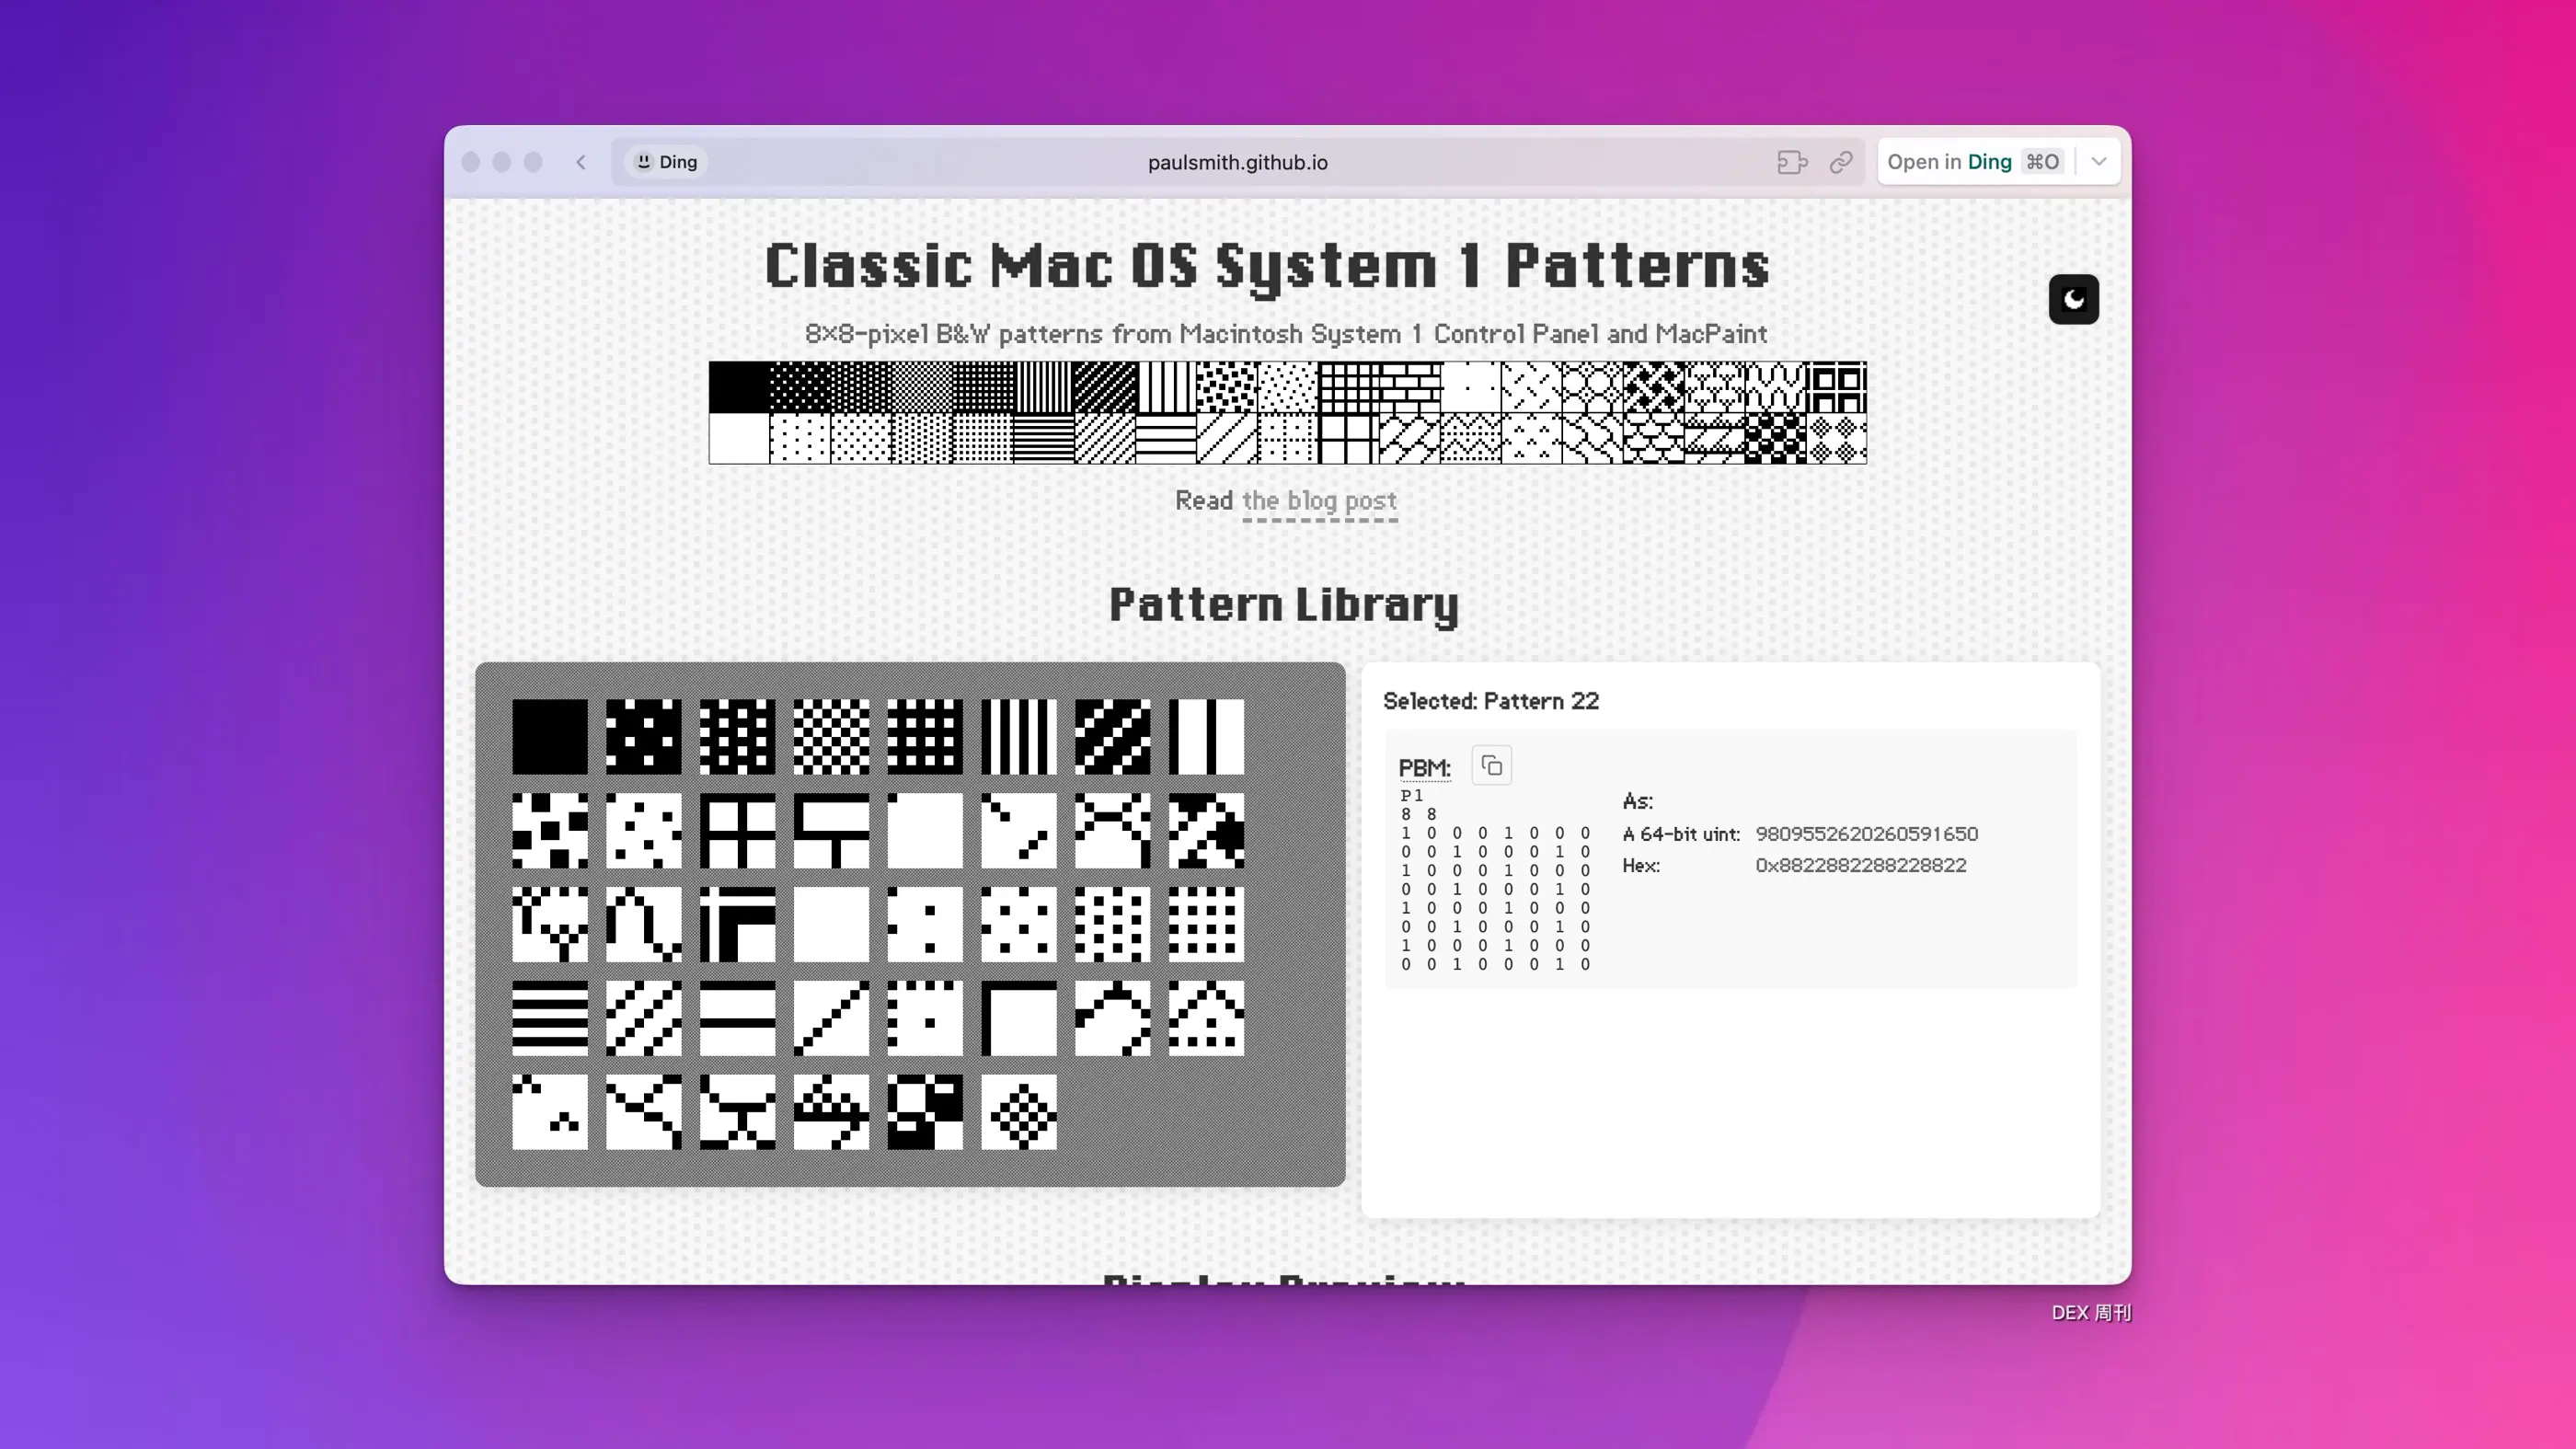Screen dimensions: 2576x1449
Task: Click the Ding app badge in address bar
Action: click(666, 162)
